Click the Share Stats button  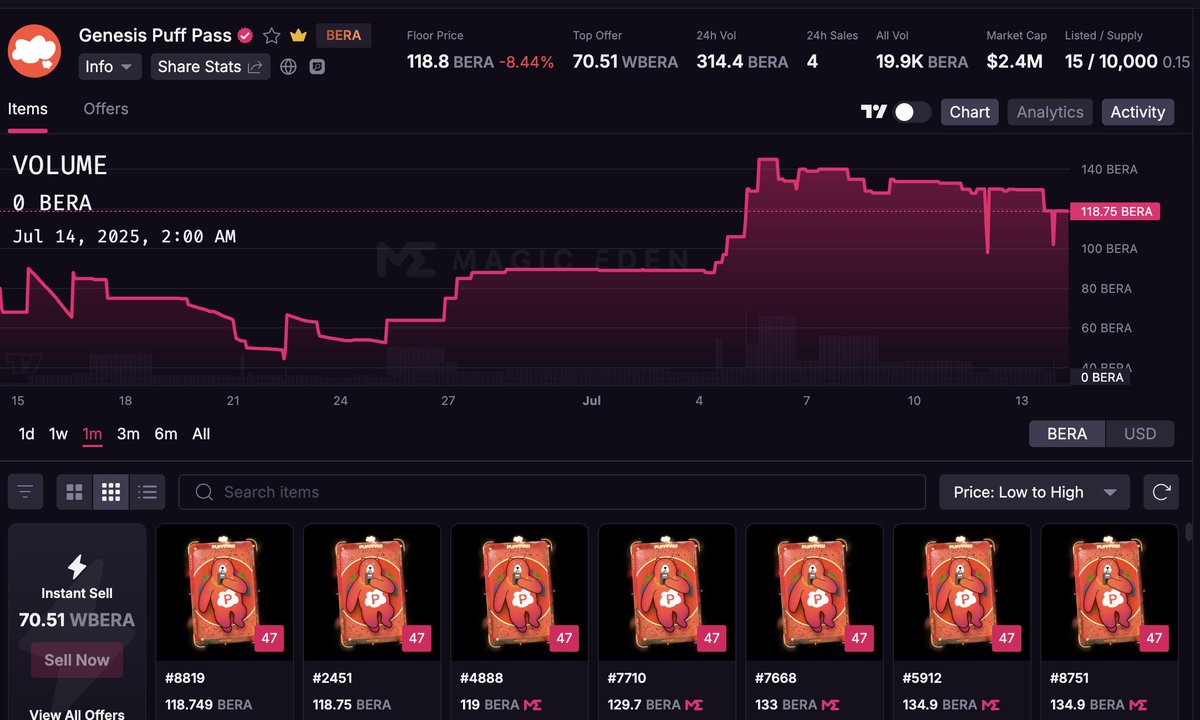pyautogui.click(x=210, y=67)
